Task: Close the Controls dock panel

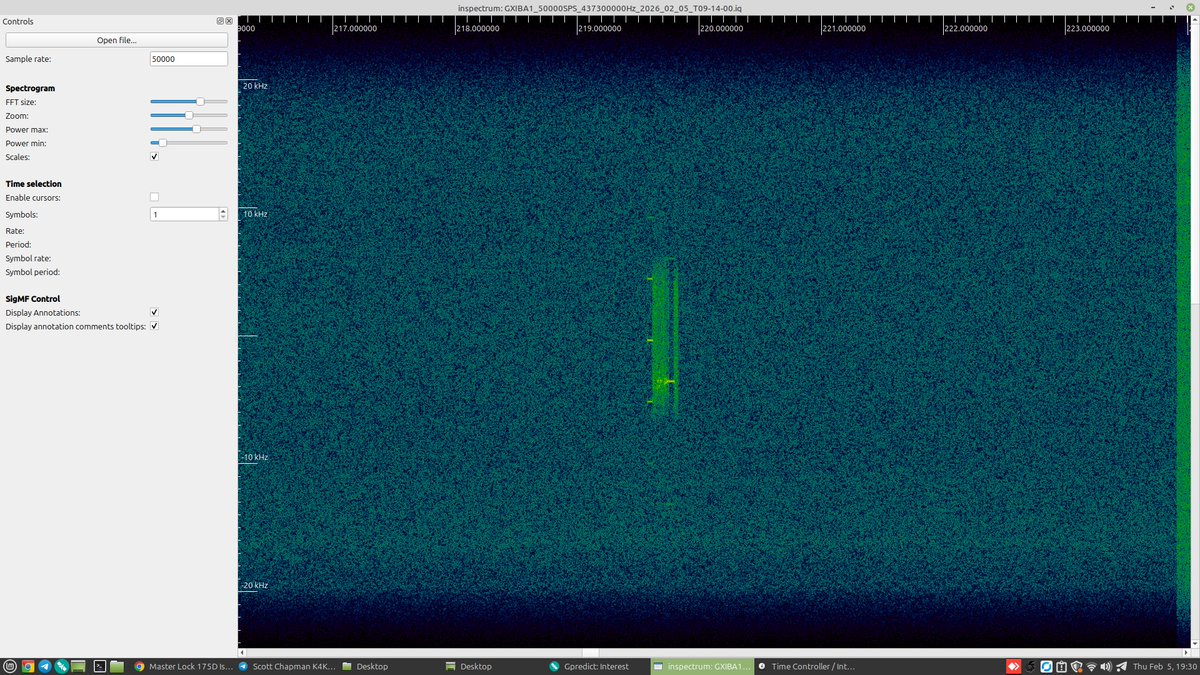Action: coord(229,21)
